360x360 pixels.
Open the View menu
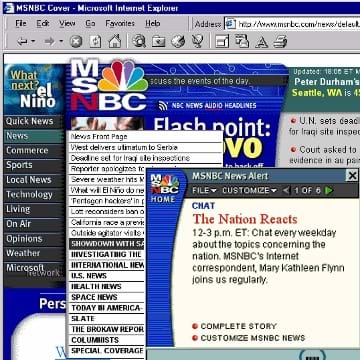67,23
